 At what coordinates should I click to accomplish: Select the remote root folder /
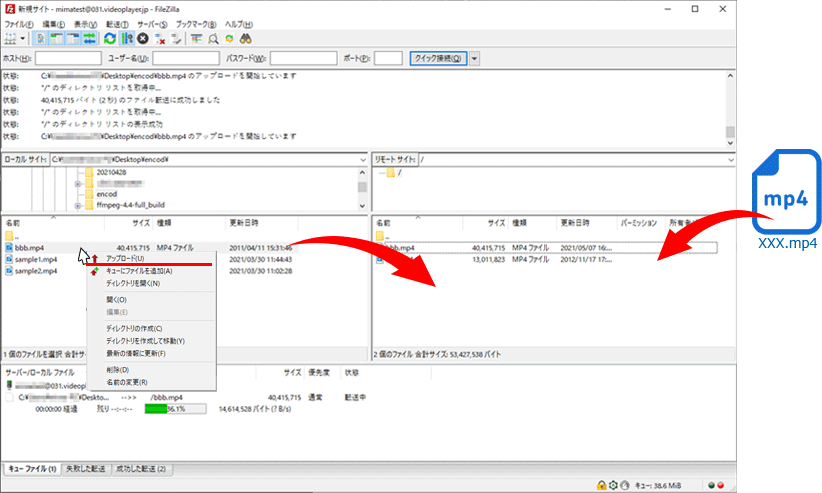tap(399, 173)
